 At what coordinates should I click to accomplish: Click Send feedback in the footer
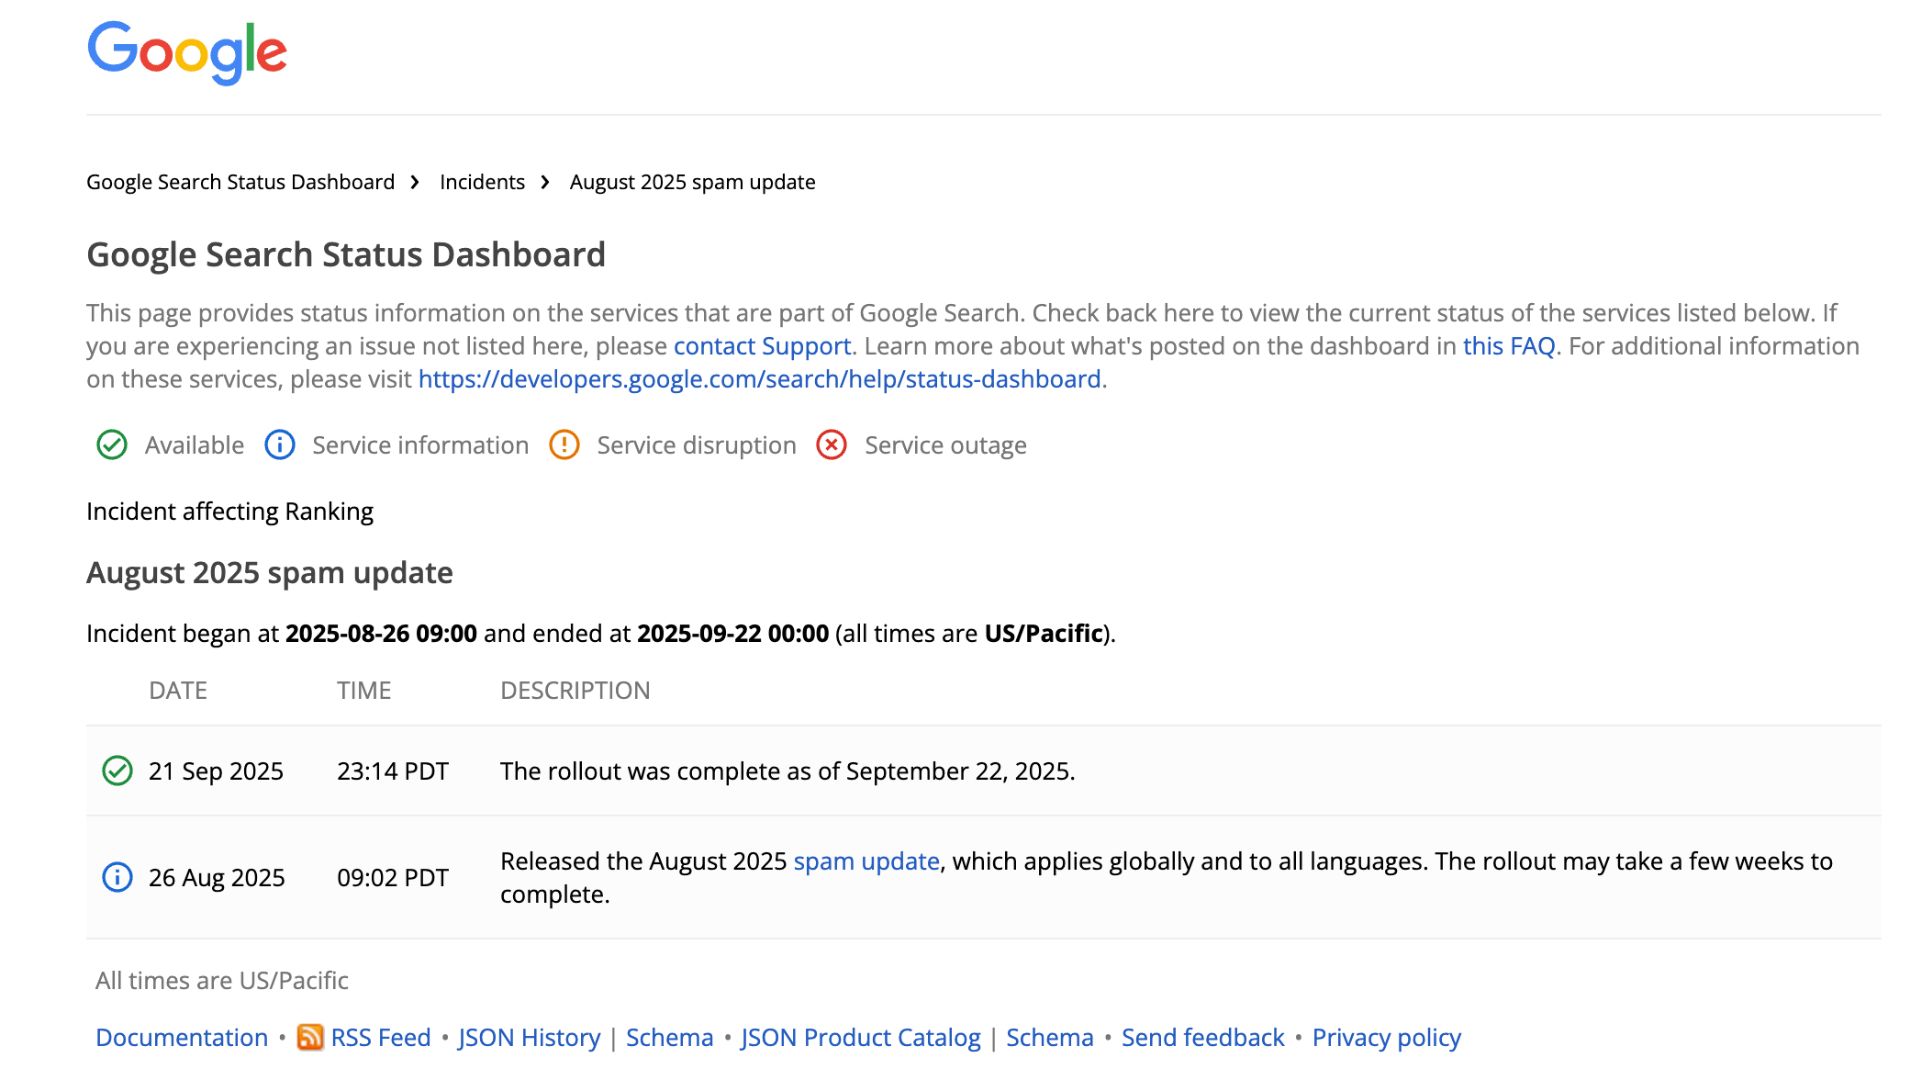click(1202, 1038)
